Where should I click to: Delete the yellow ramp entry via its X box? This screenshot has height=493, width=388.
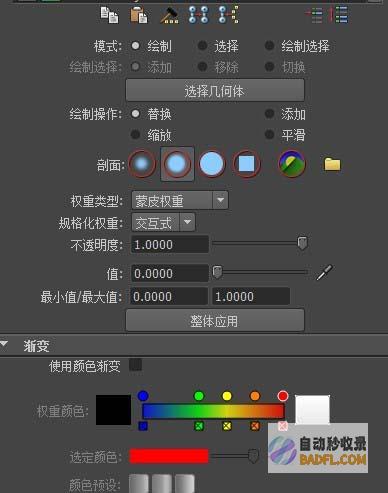[x=227, y=426]
